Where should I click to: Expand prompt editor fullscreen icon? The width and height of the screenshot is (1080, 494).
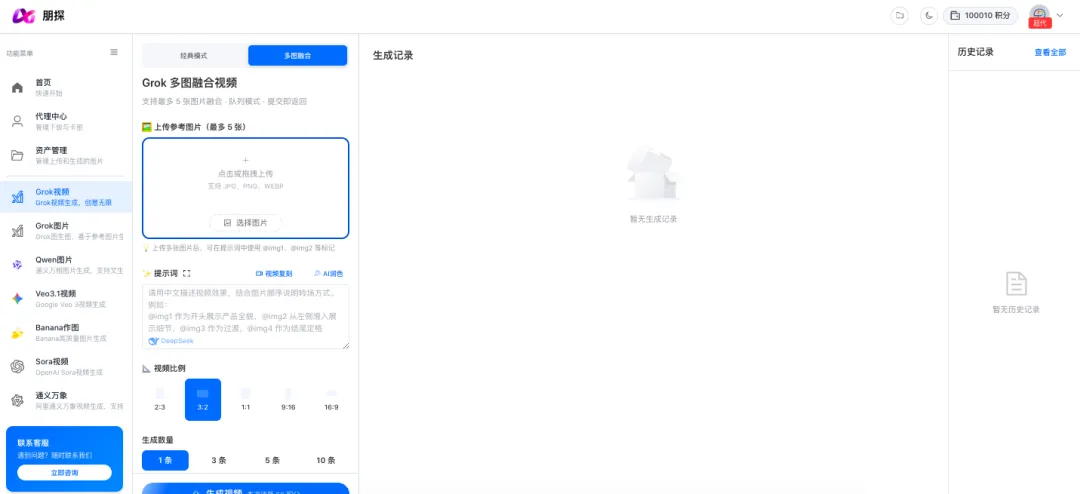coord(187,274)
